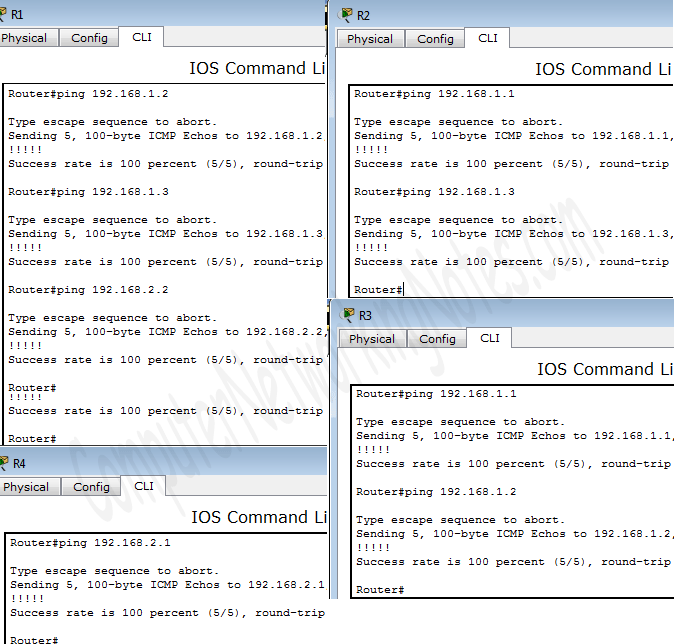Click the 'Router#' prompt with cursor in R2 CLI

[378, 290]
